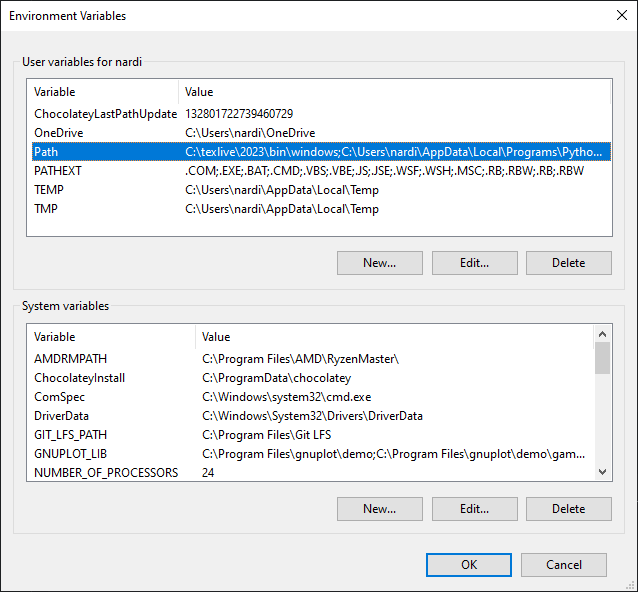The height and width of the screenshot is (592, 638).
Task: Click value C:\Users\nardi\OneDrive
Action: [250, 133]
